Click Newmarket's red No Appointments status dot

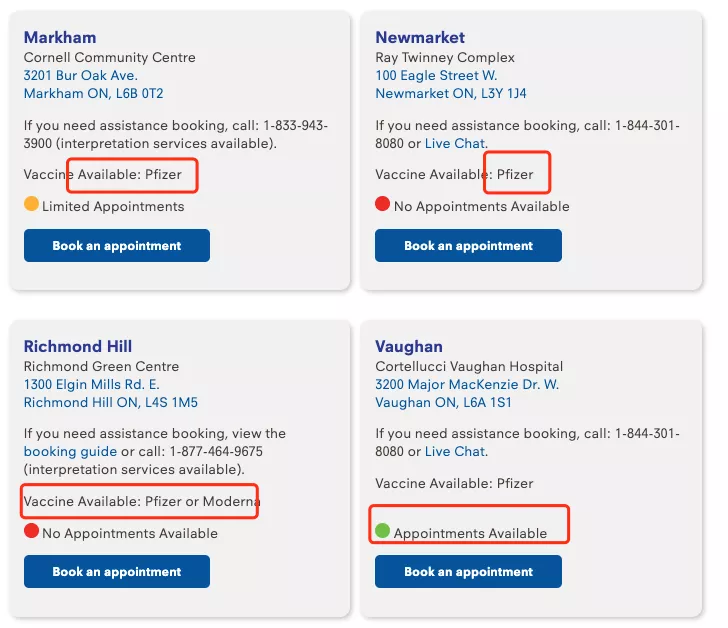(x=383, y=204)
